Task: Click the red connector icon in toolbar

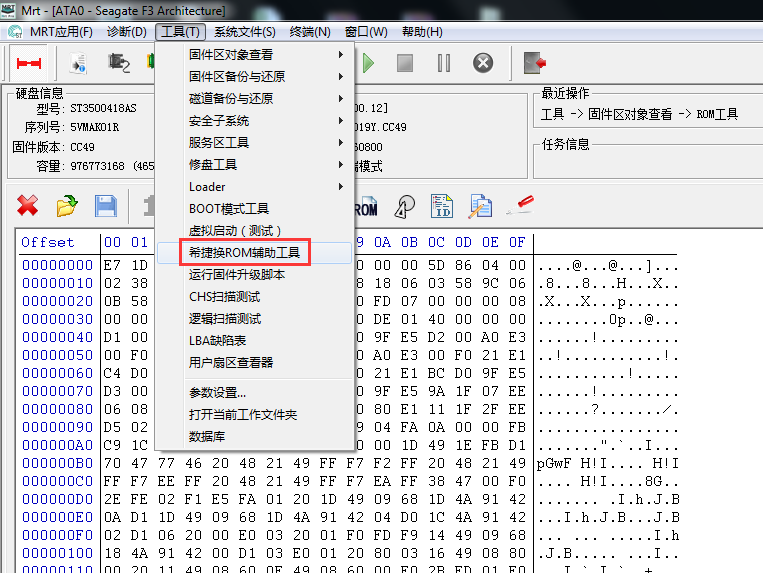Action: tap(27, 64)
